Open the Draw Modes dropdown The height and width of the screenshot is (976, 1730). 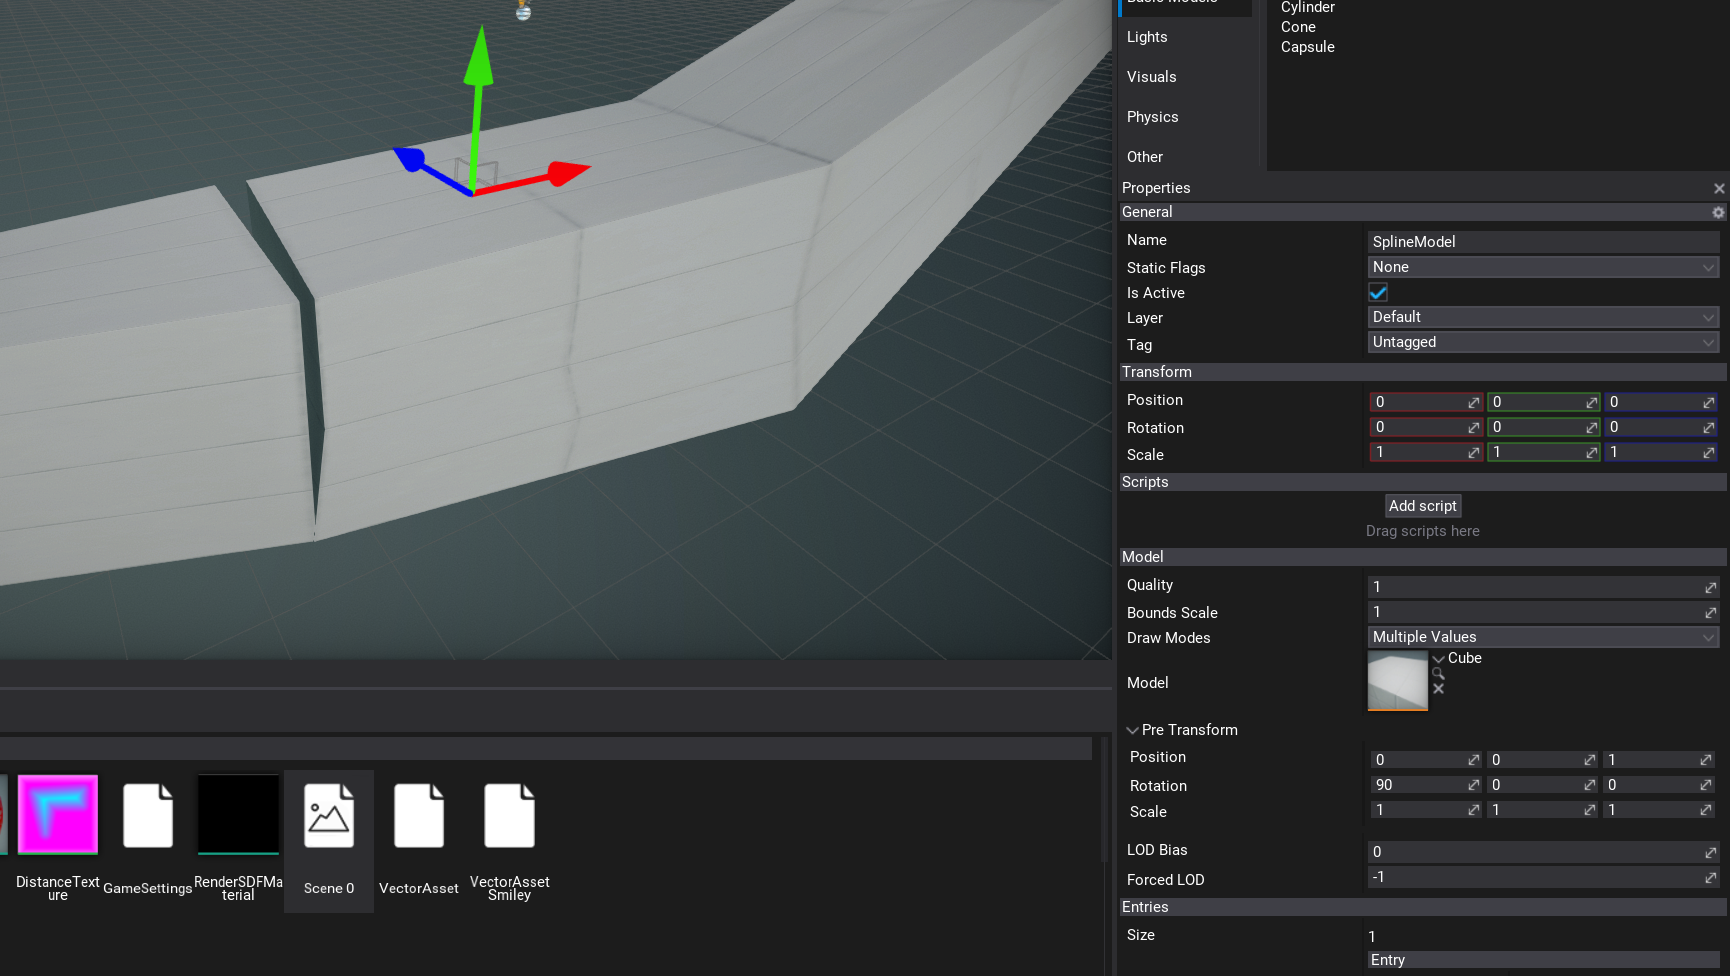[1542, 637]
